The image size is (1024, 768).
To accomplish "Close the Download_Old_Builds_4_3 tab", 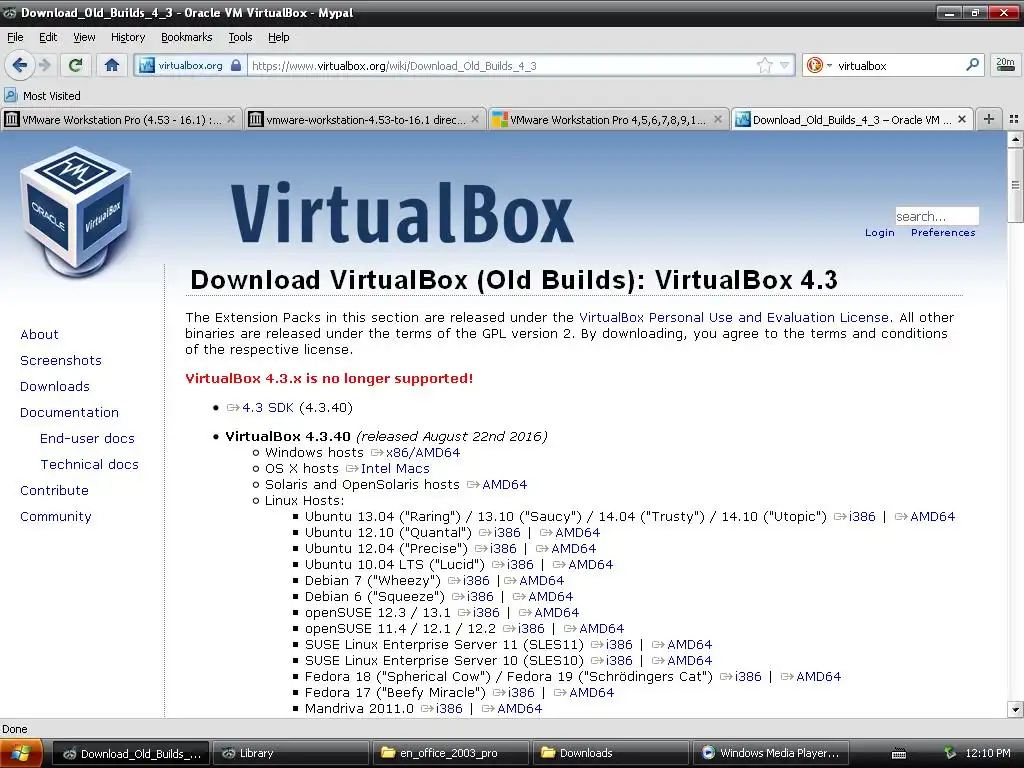I will click(x=962, y=120).
